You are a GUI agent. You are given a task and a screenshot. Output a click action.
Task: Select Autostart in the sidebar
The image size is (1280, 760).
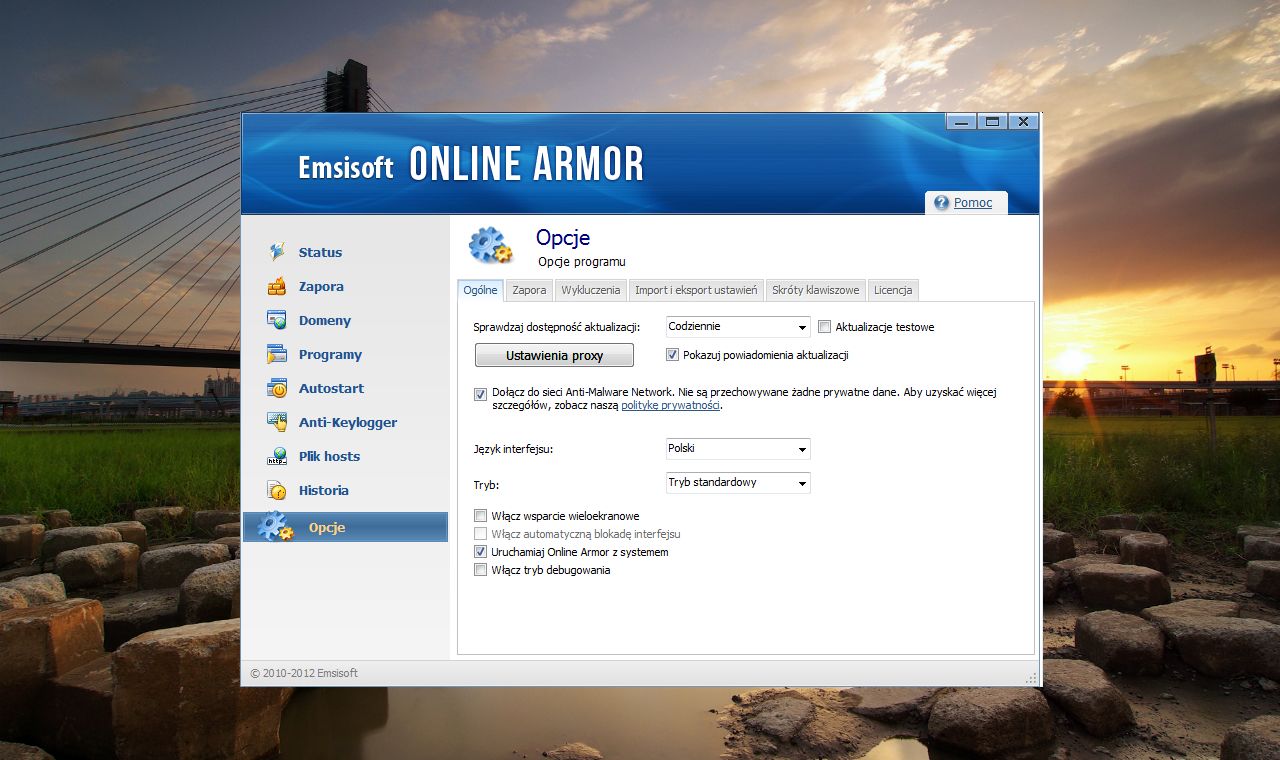331,388
